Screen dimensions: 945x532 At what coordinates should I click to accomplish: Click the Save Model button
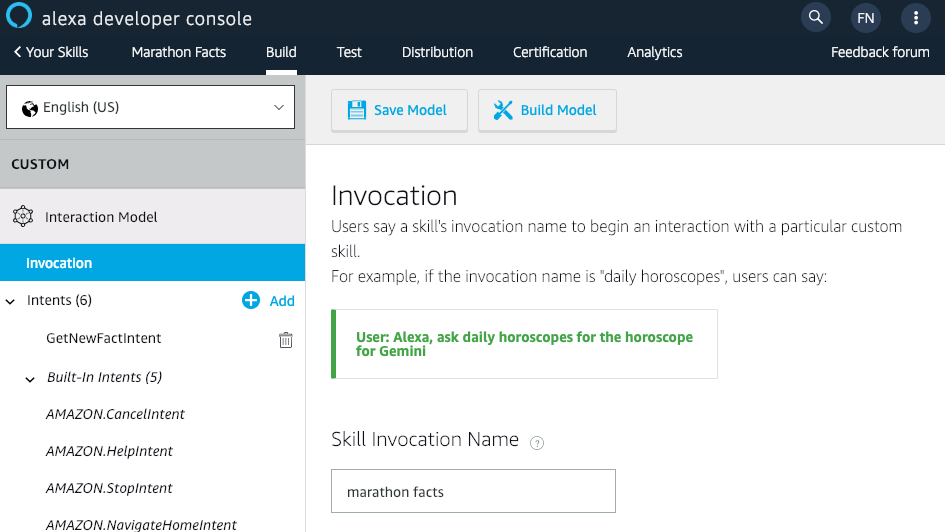pyautogui.click(x=399, y=110)
